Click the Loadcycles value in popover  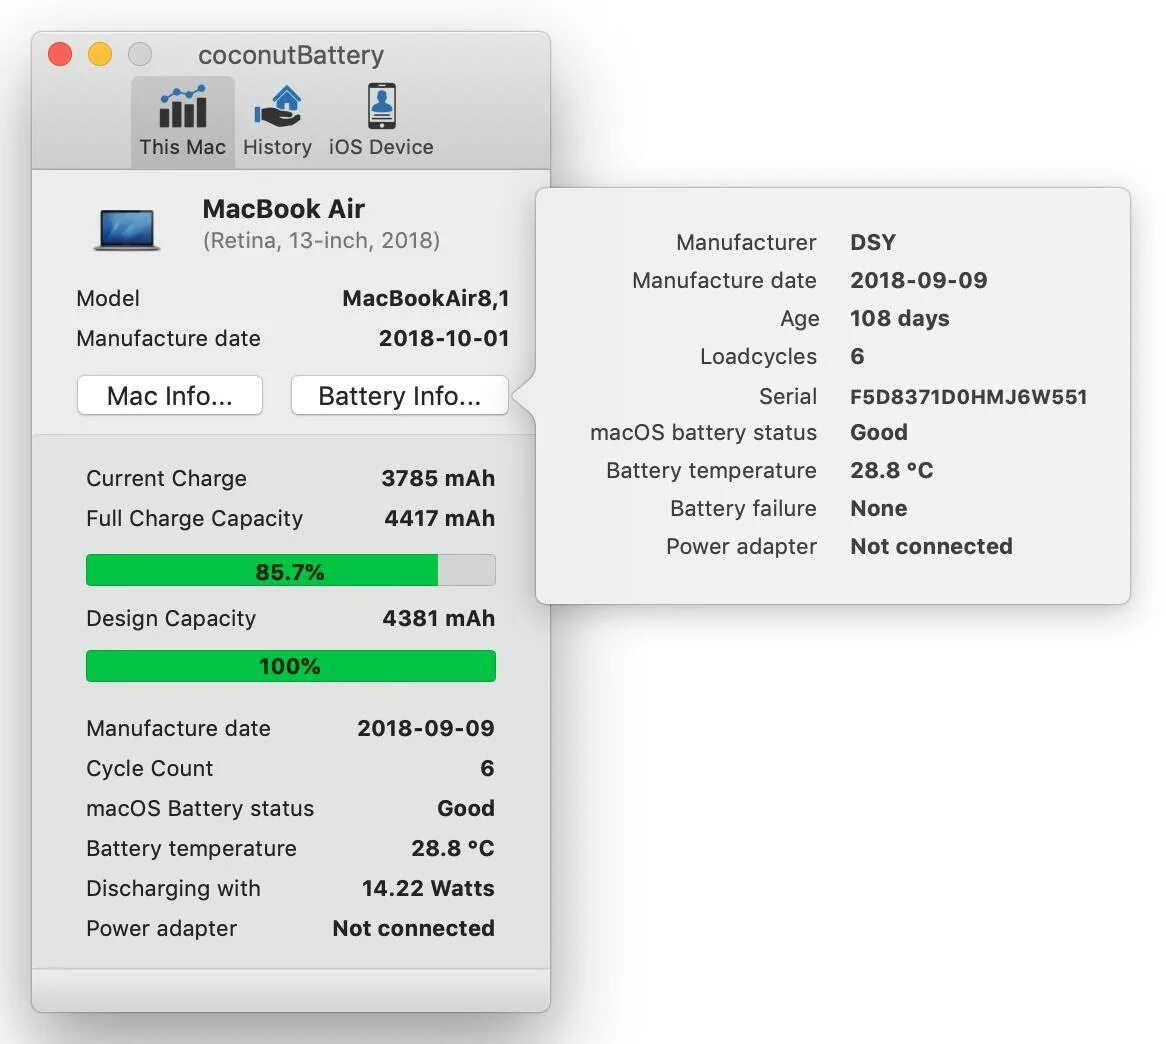pos(857,356)
